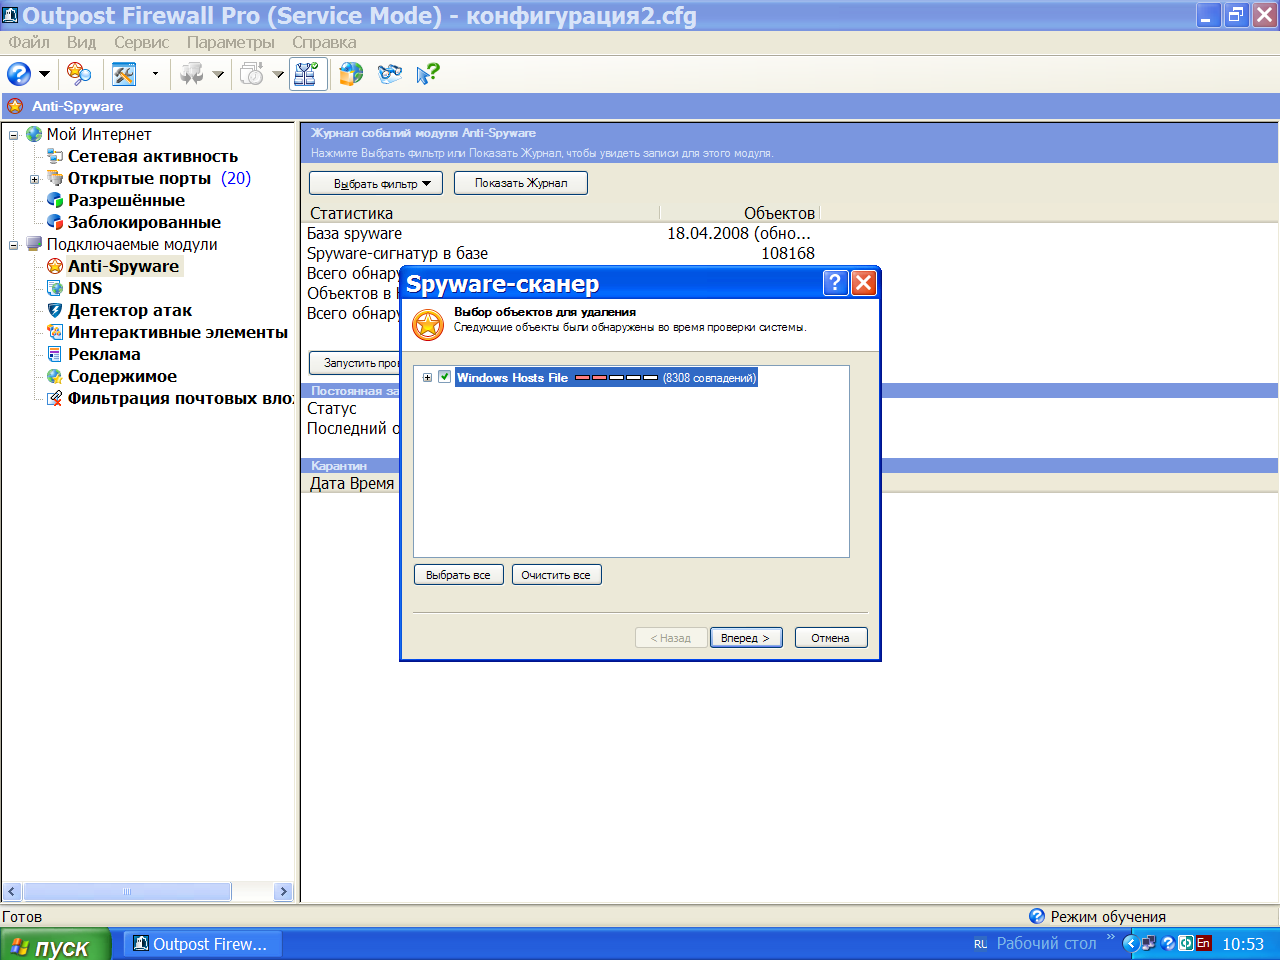Click the RL language indicator on taskbar
Screen dimensions: 1280x960
pyautogui.click(x=980, y=944)
